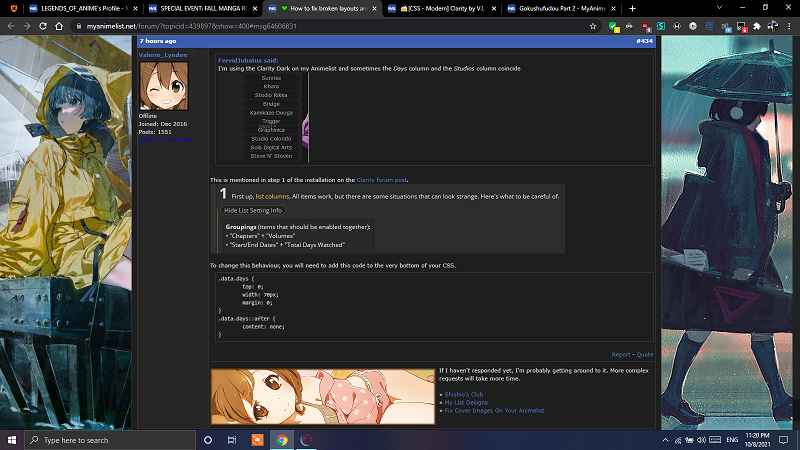Click the Quote link under the post
Viewport: 800px width, 450px height.
[x=644, y=354]
